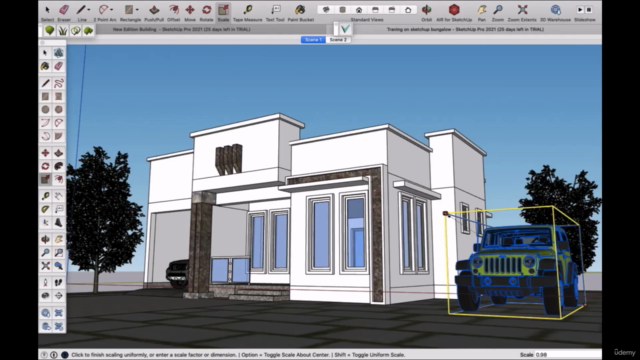
Task: Switch to Front standard view house icon
Action: click(x=359, y=10)
